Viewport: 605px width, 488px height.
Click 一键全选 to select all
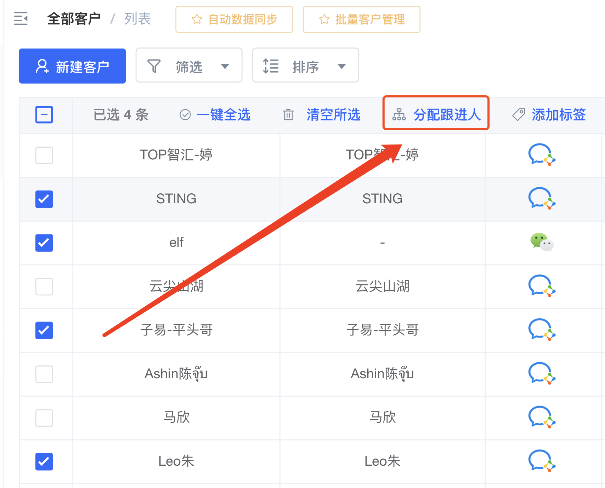click(x=223, y=115)
